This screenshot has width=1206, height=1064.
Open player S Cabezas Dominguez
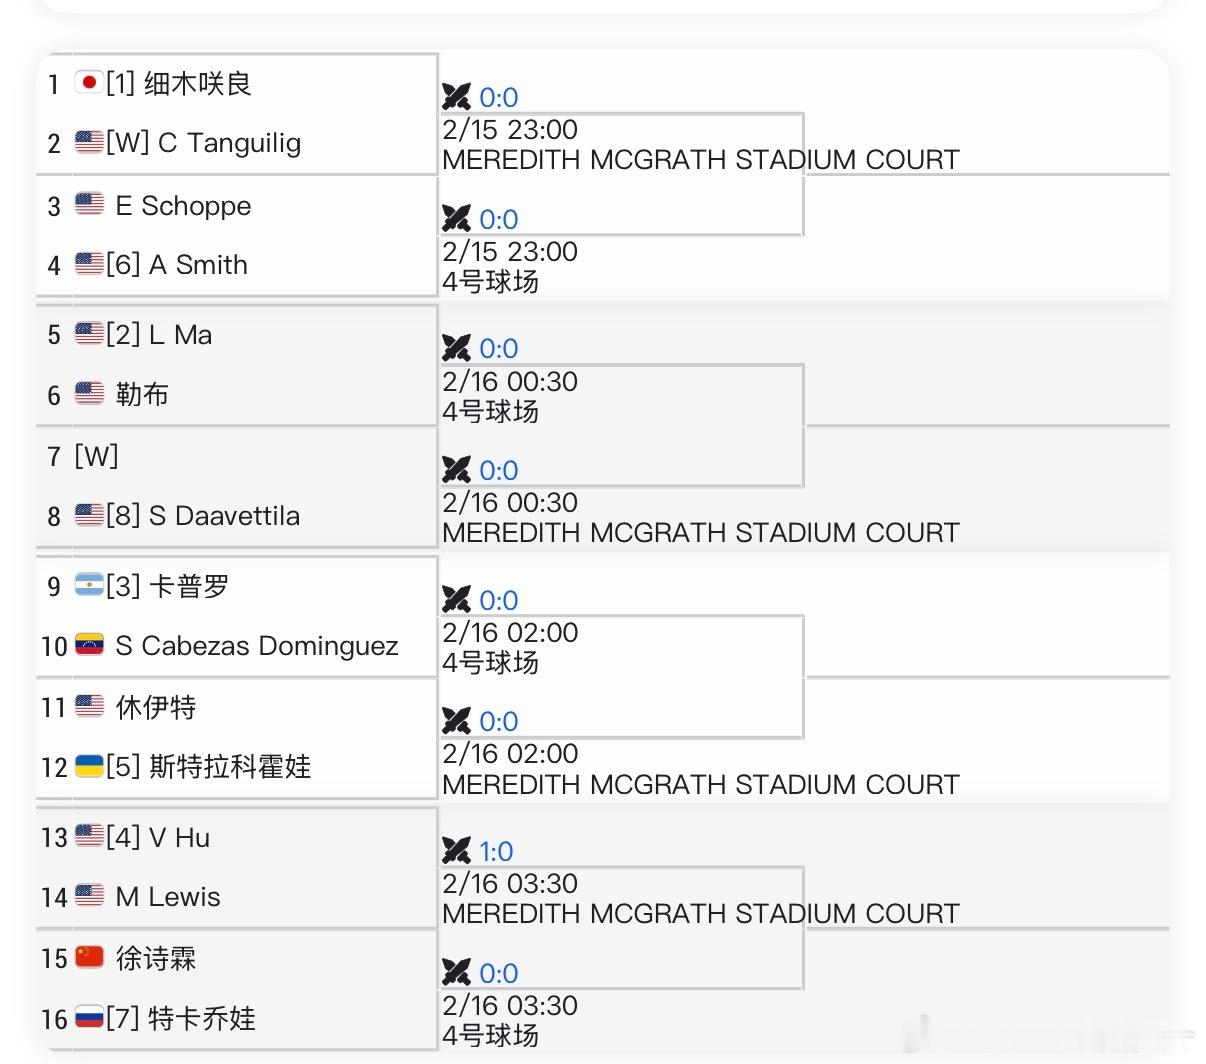coord(257,646)
